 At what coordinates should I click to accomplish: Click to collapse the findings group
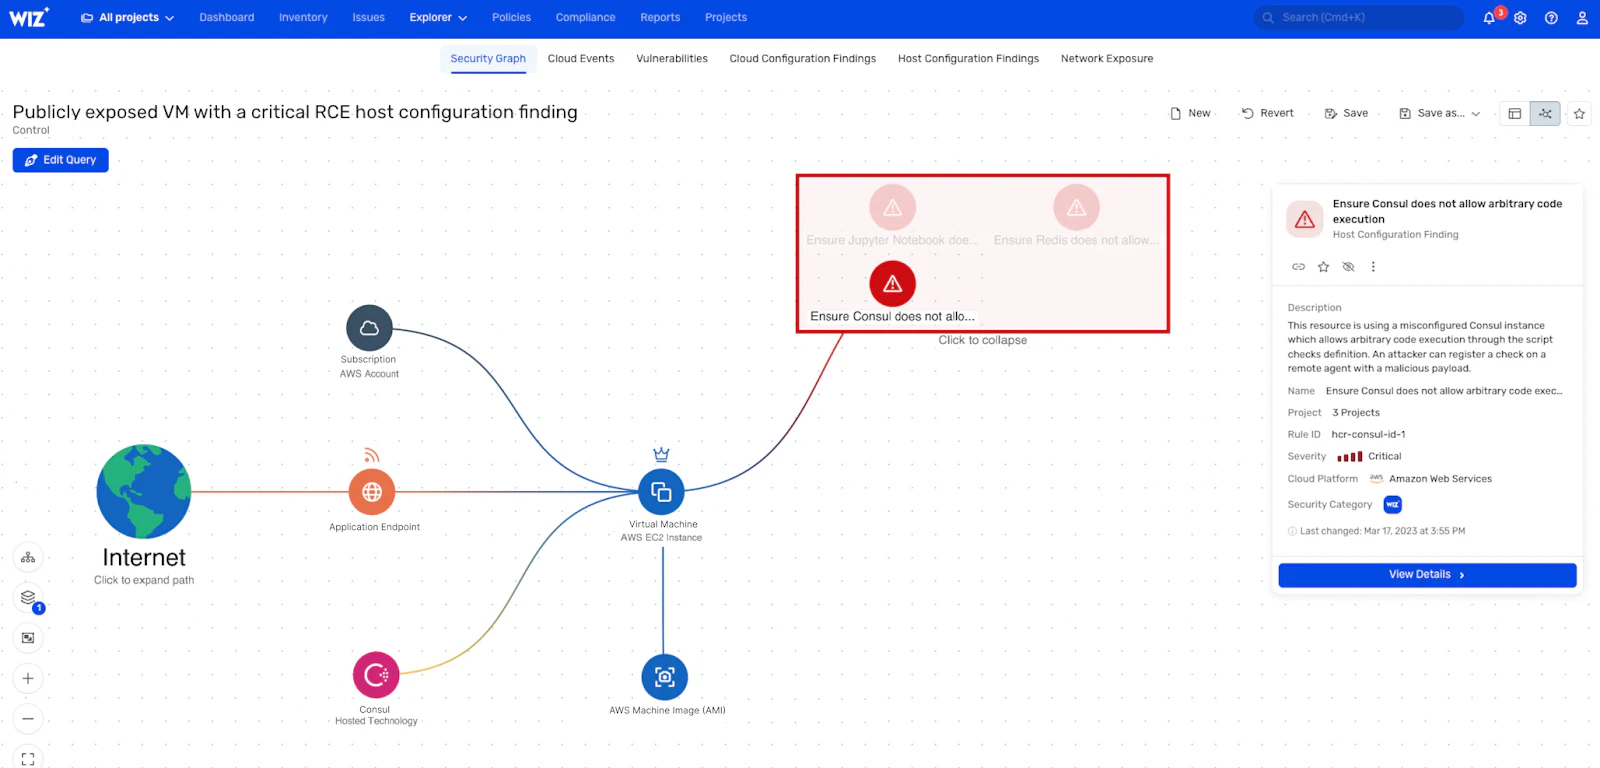click(x=982, y=340)
